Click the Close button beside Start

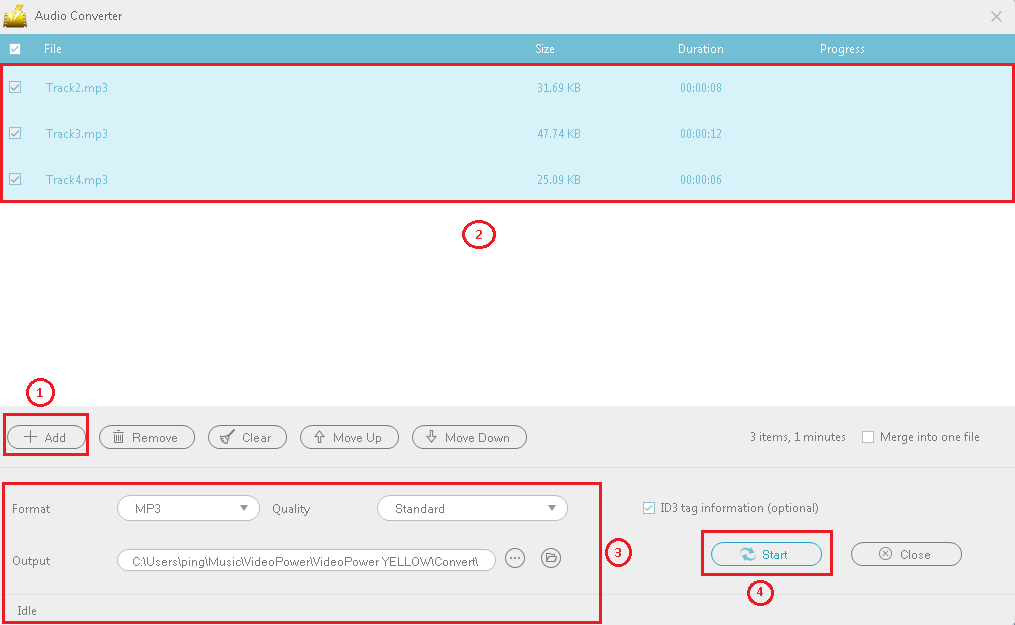tap(905, 554)
